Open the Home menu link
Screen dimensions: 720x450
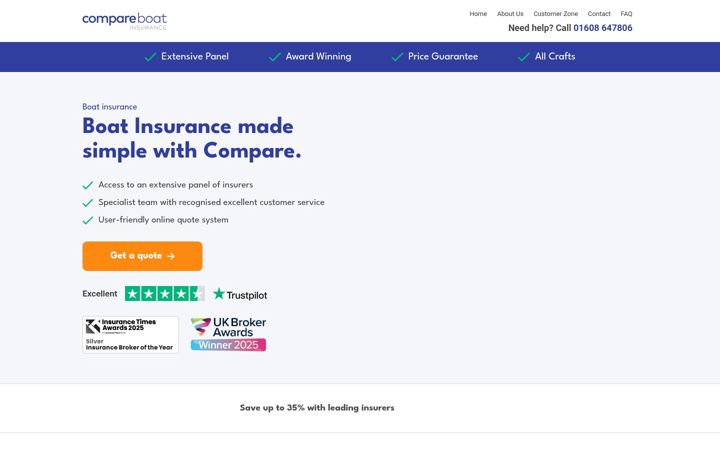(478, 14)
